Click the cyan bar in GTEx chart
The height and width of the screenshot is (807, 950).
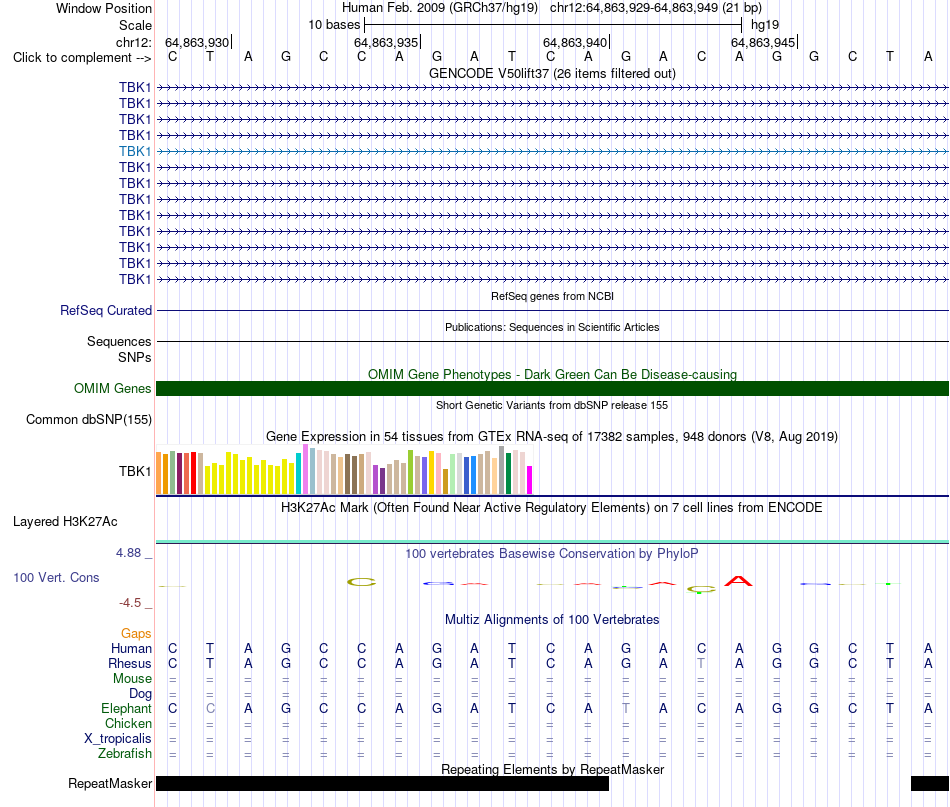point(299,473)
